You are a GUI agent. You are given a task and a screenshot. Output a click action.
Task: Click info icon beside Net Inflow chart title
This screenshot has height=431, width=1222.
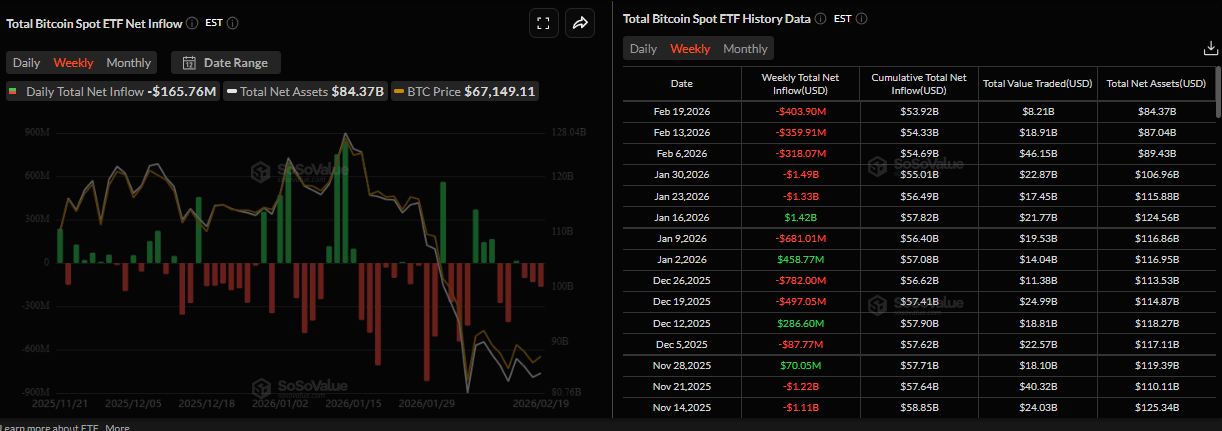tap(192, 23)
